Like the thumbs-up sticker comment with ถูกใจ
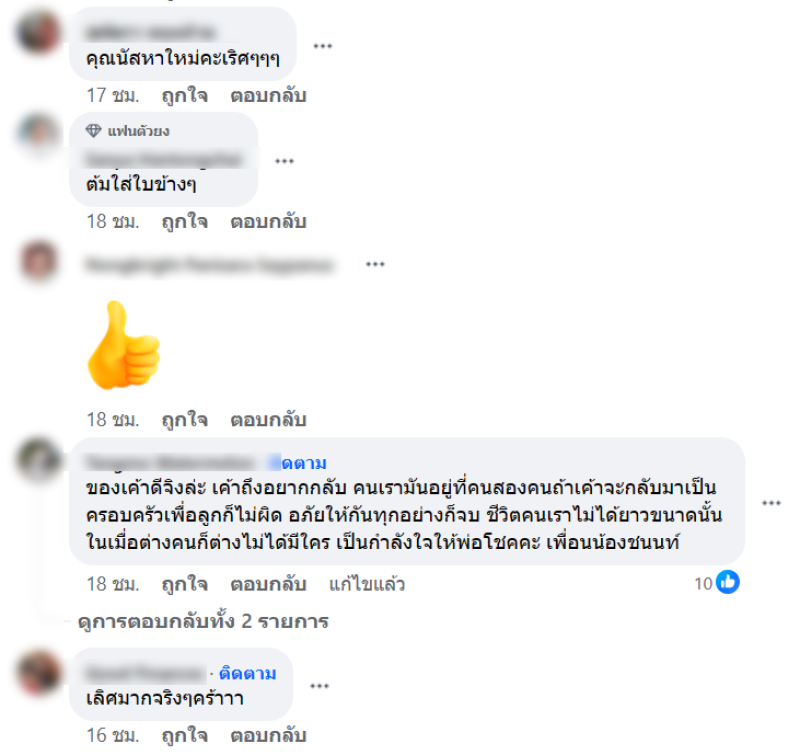 (185, 419)
